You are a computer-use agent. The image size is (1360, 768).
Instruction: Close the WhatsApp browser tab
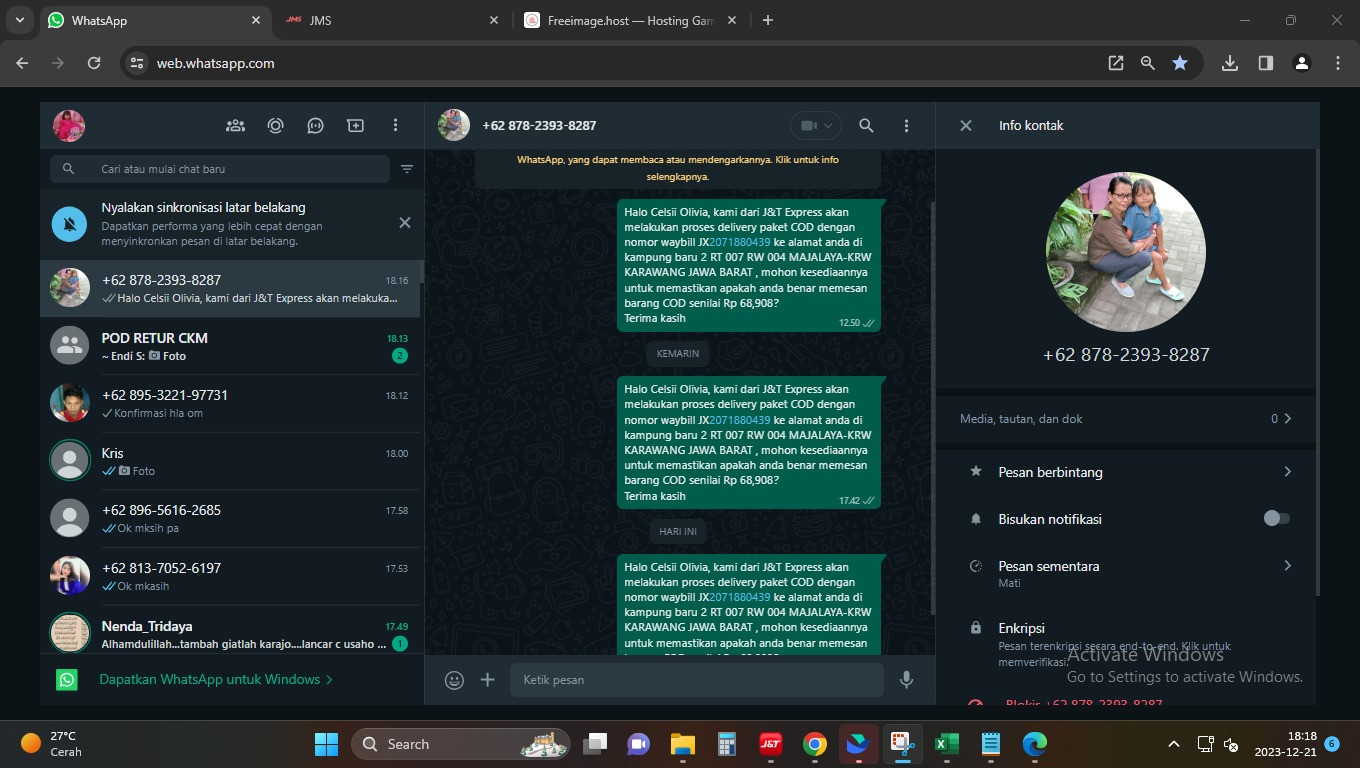256,20
